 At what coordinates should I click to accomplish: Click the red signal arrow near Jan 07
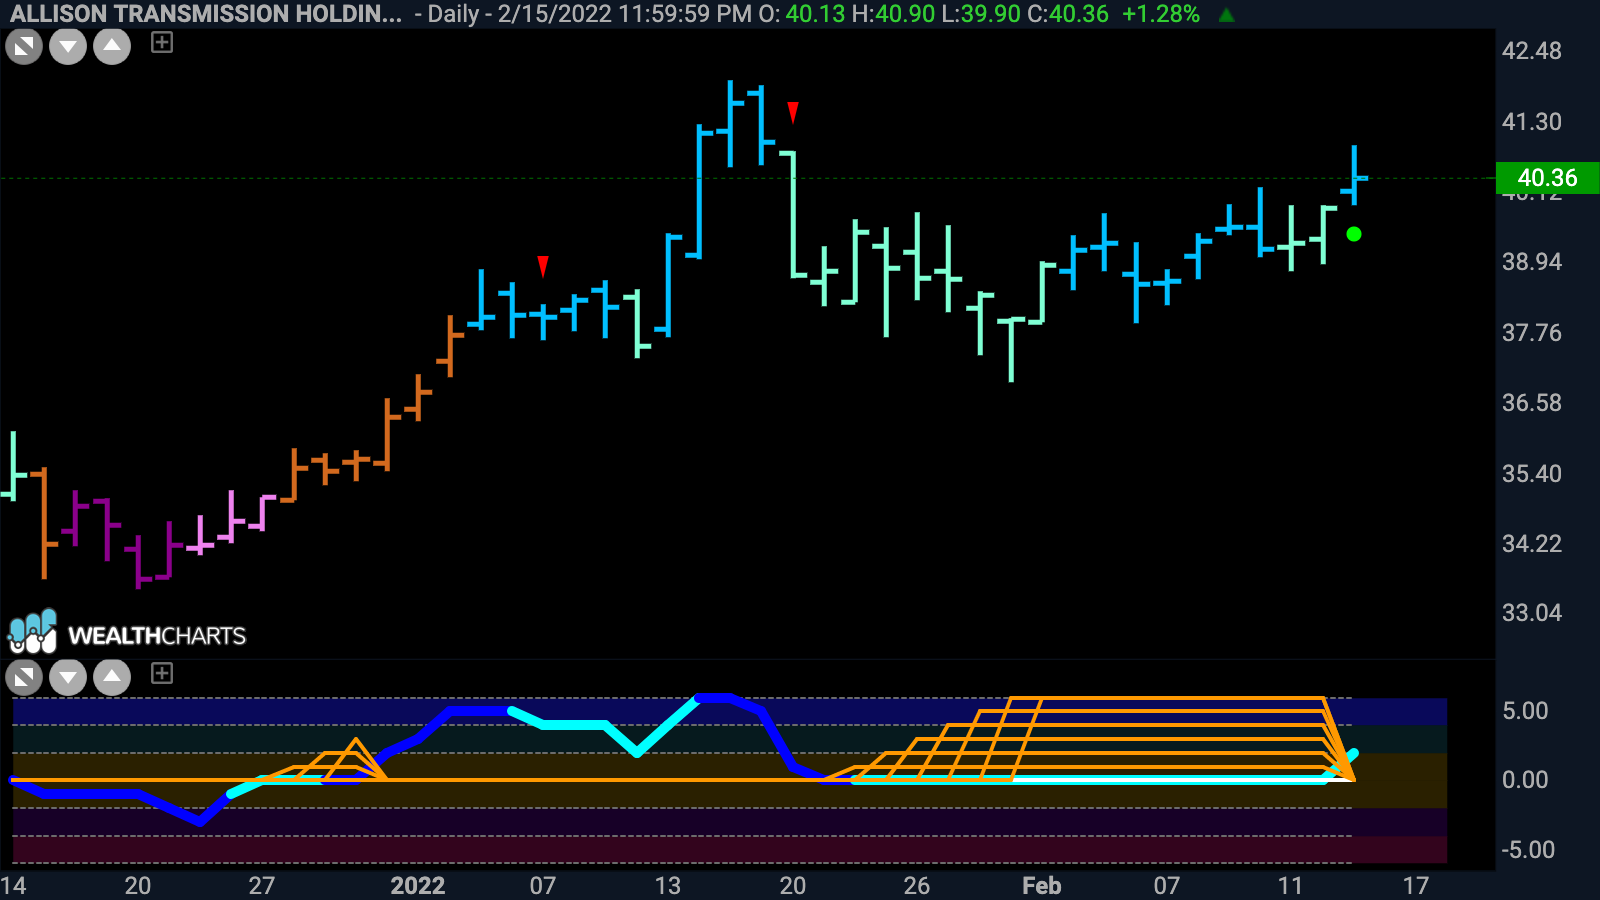point(543,266)
